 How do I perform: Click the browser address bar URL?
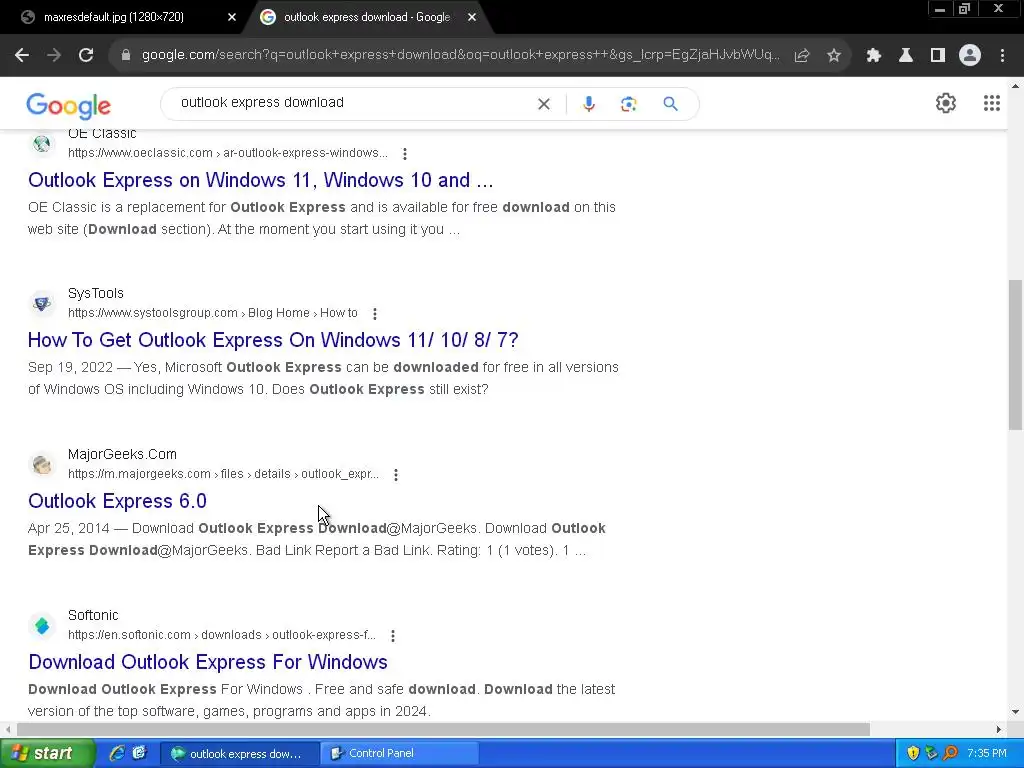click(x=460, y=55)
